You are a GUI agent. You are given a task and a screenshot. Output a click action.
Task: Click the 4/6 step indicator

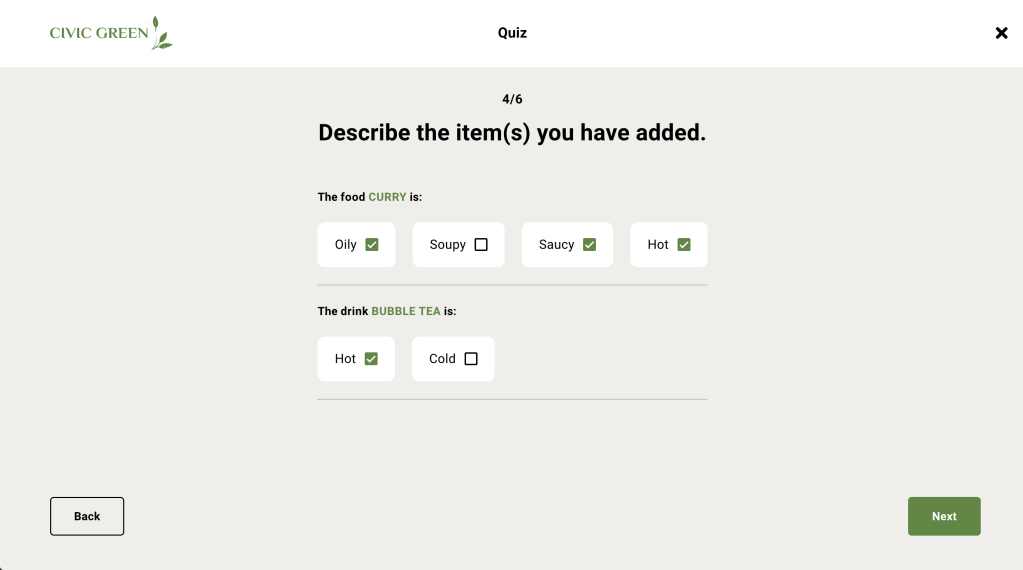(512, 99)
